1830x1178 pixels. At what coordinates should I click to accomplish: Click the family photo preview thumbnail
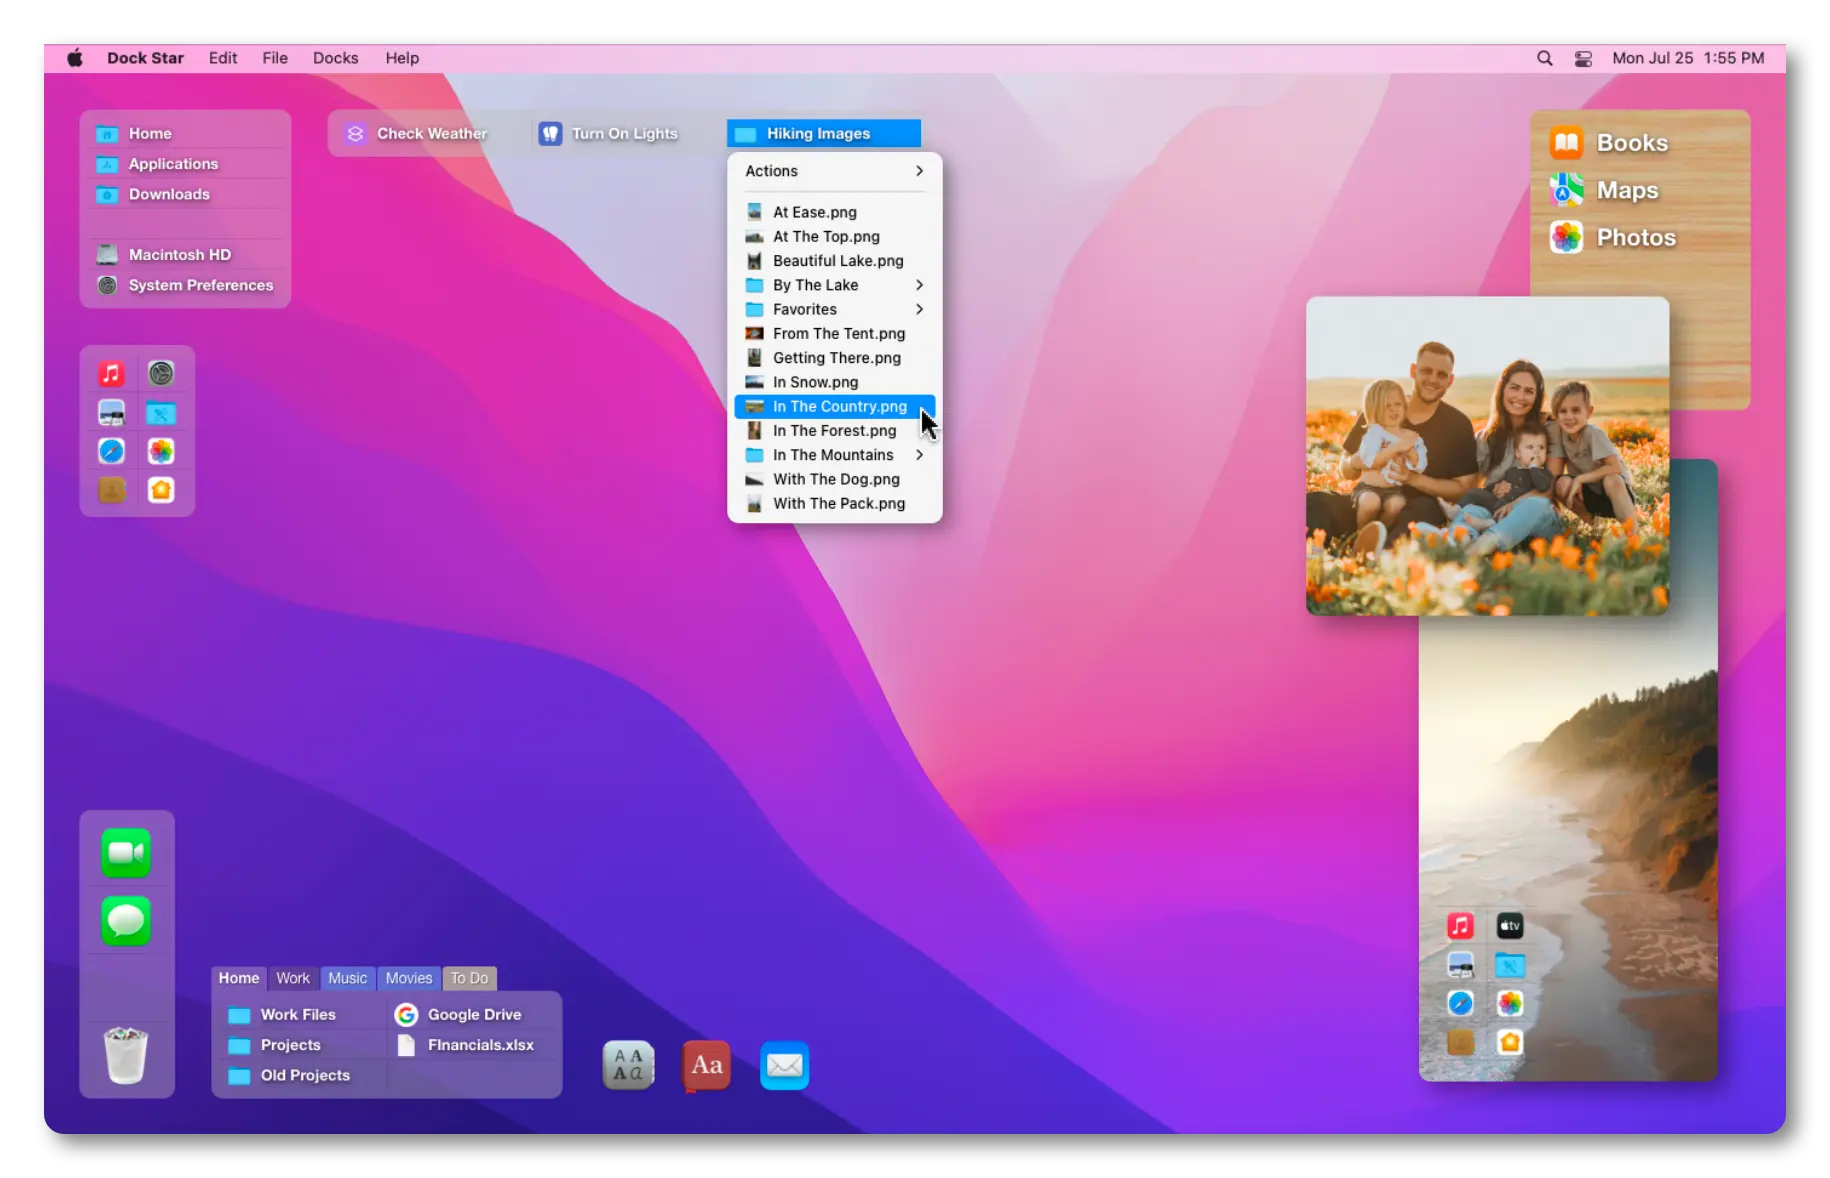pyautogui.click(x=1486, y=456)
